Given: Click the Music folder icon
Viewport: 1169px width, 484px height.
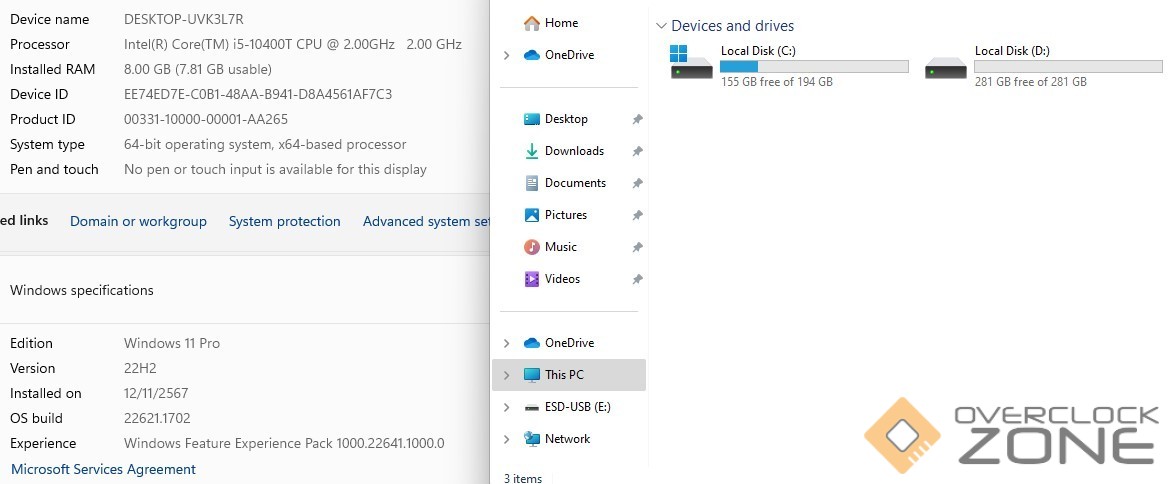Looking at the screenshot, I should (532, 247).
